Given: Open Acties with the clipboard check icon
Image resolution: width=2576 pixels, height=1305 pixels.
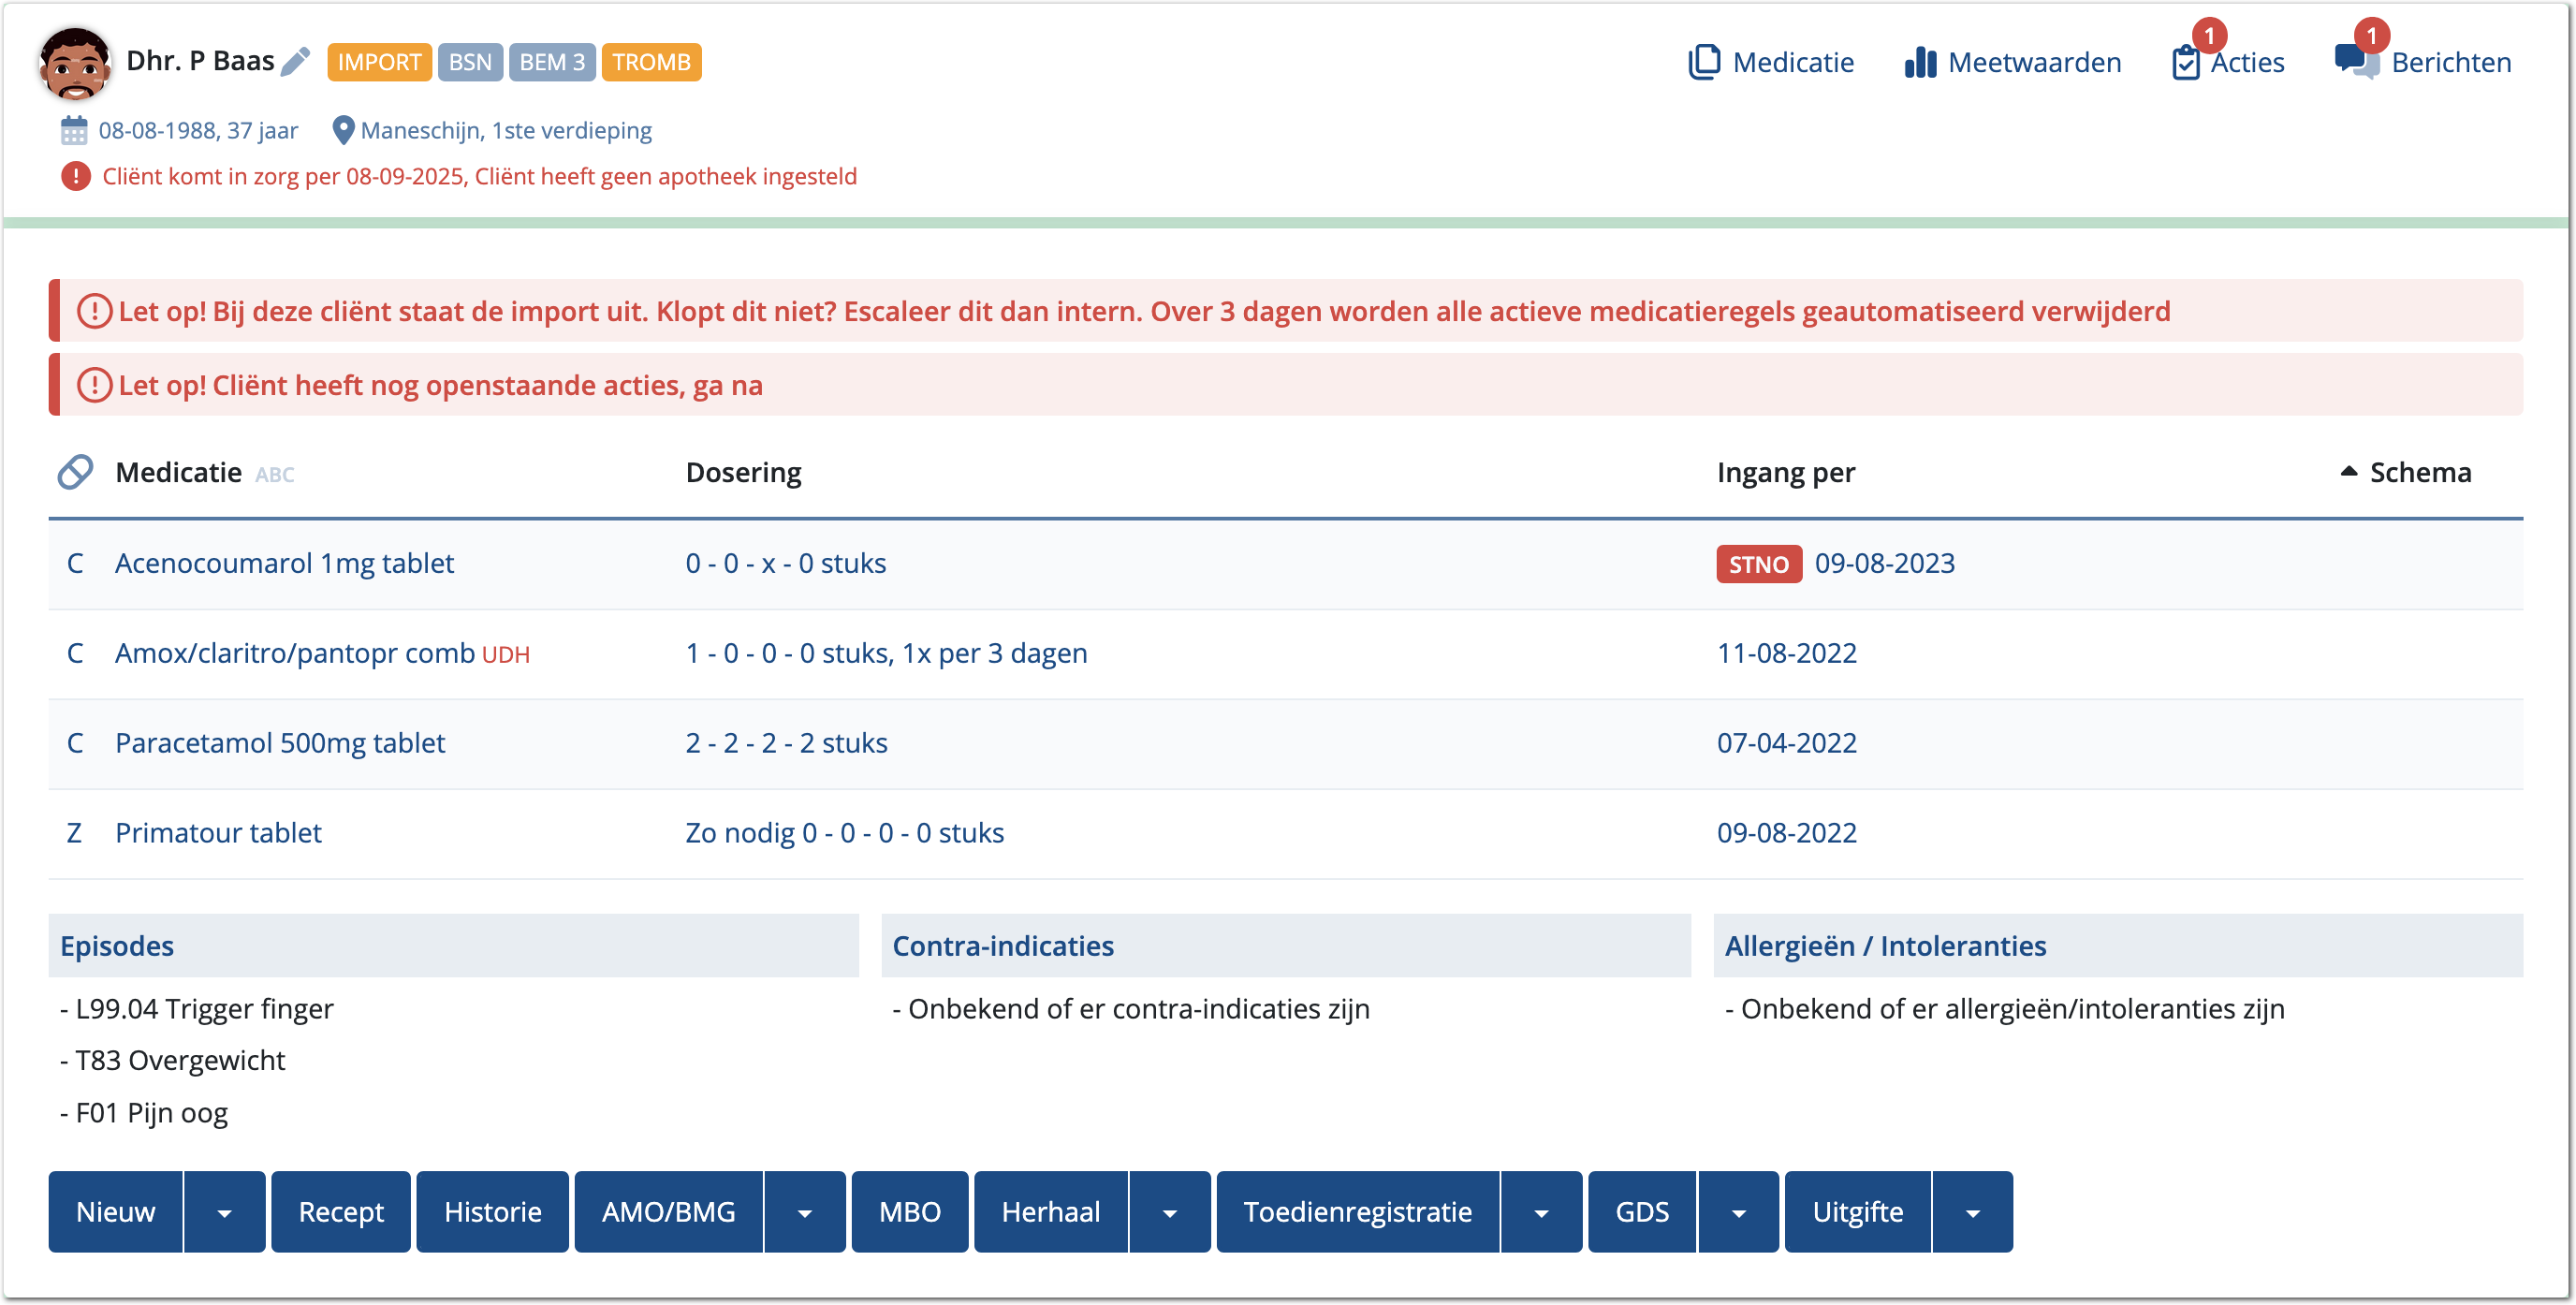Looking at the screenshot, I should pyautogui.click(x=2186, y=63).
